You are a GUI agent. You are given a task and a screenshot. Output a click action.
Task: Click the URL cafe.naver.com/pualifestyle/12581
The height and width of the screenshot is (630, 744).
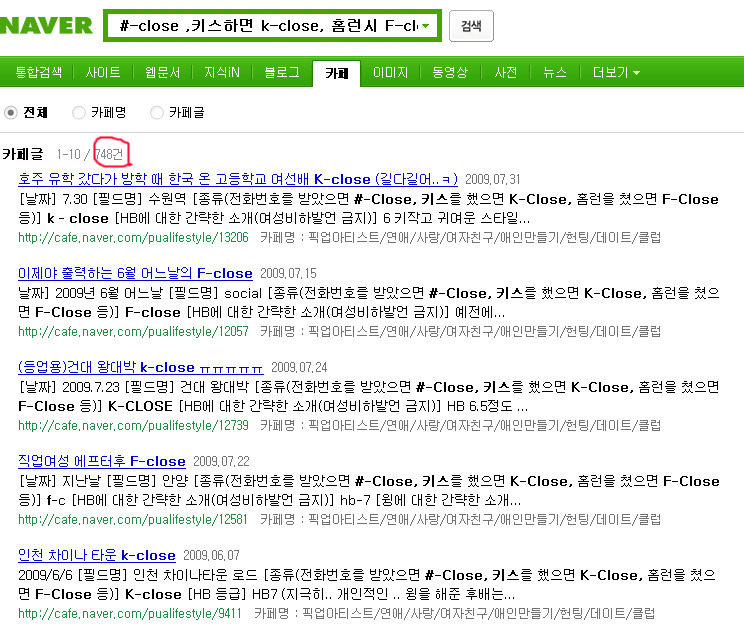[133, 519]
